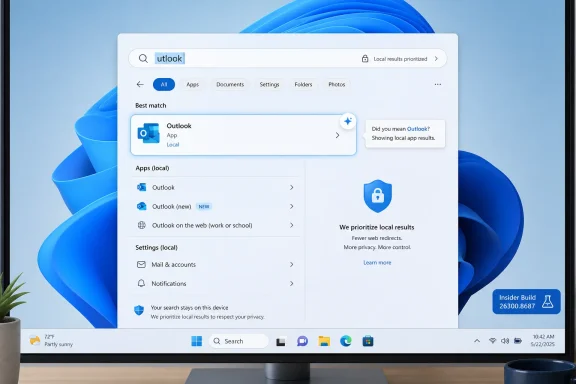Click the Best match heading

click(151, 105)
